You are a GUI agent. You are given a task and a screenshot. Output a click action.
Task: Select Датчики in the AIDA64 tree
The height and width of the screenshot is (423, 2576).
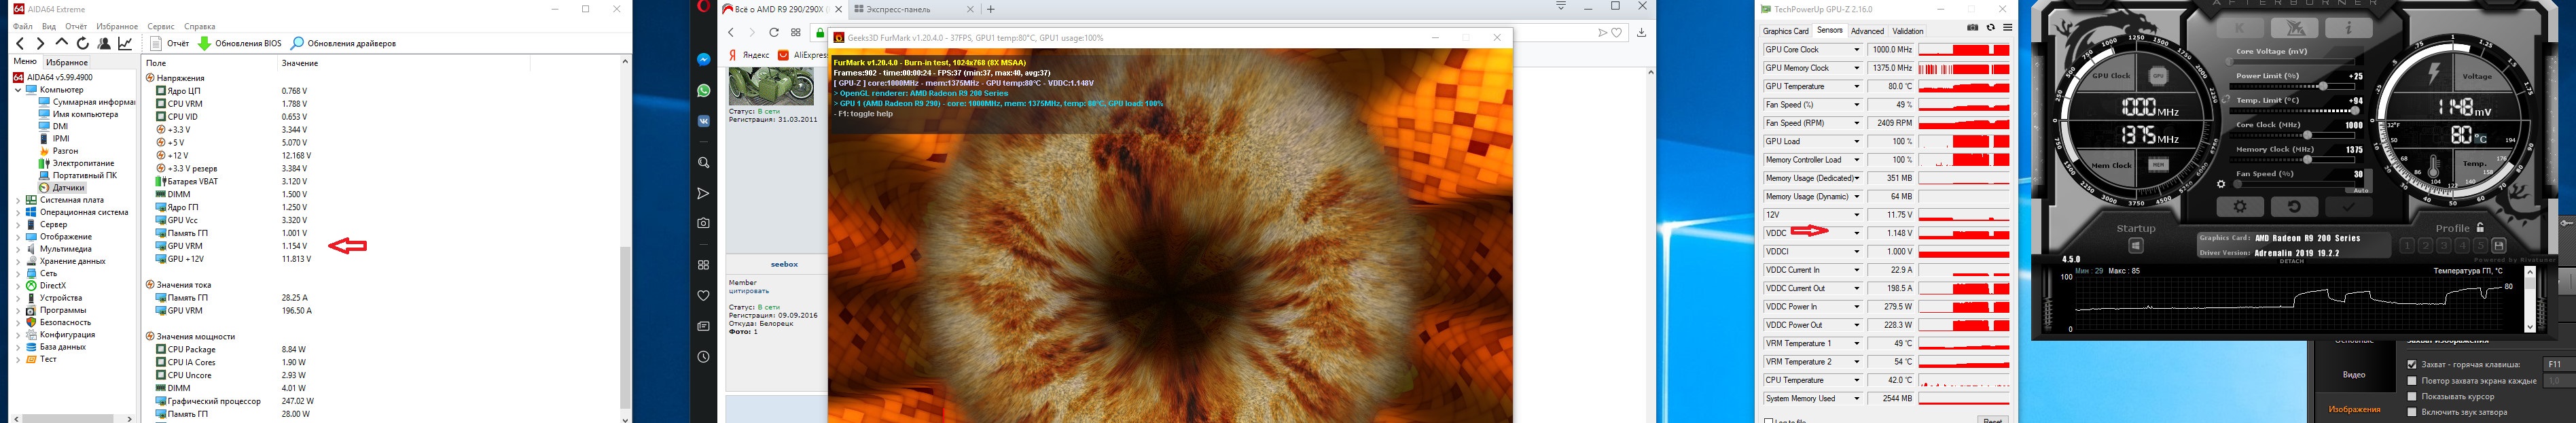point(68,188)
